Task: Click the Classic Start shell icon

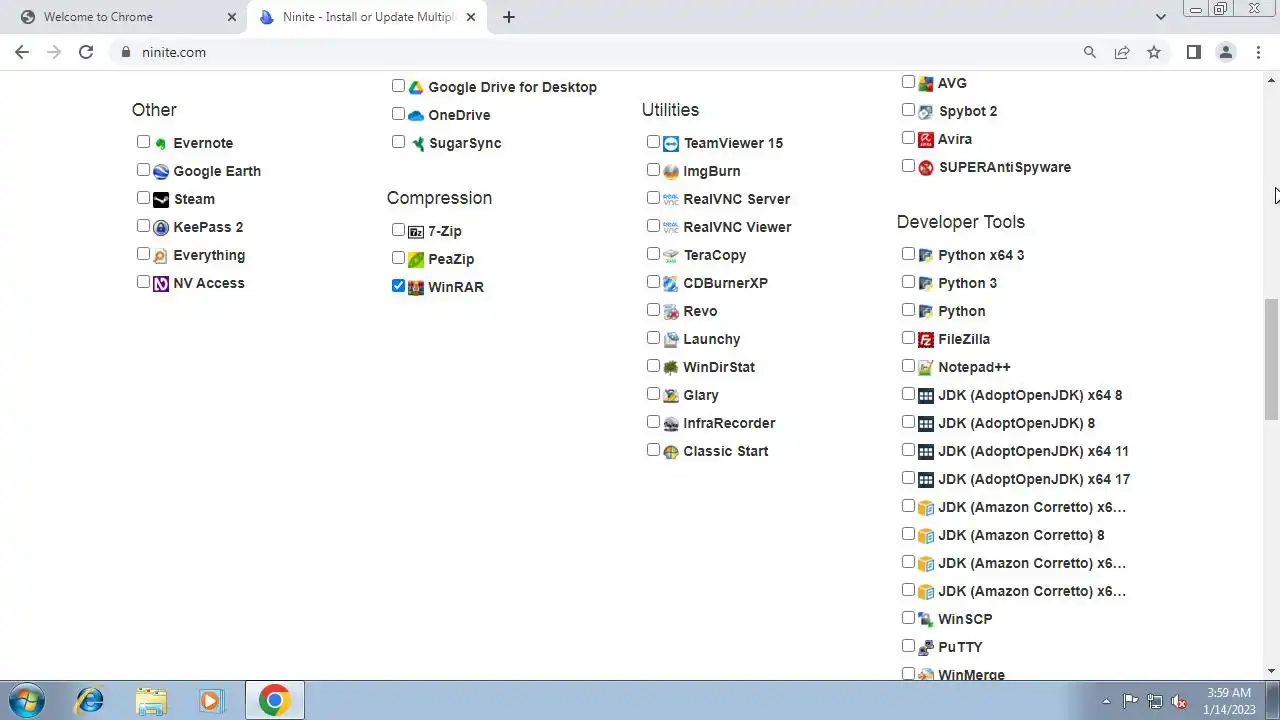Action: point(671,451)
